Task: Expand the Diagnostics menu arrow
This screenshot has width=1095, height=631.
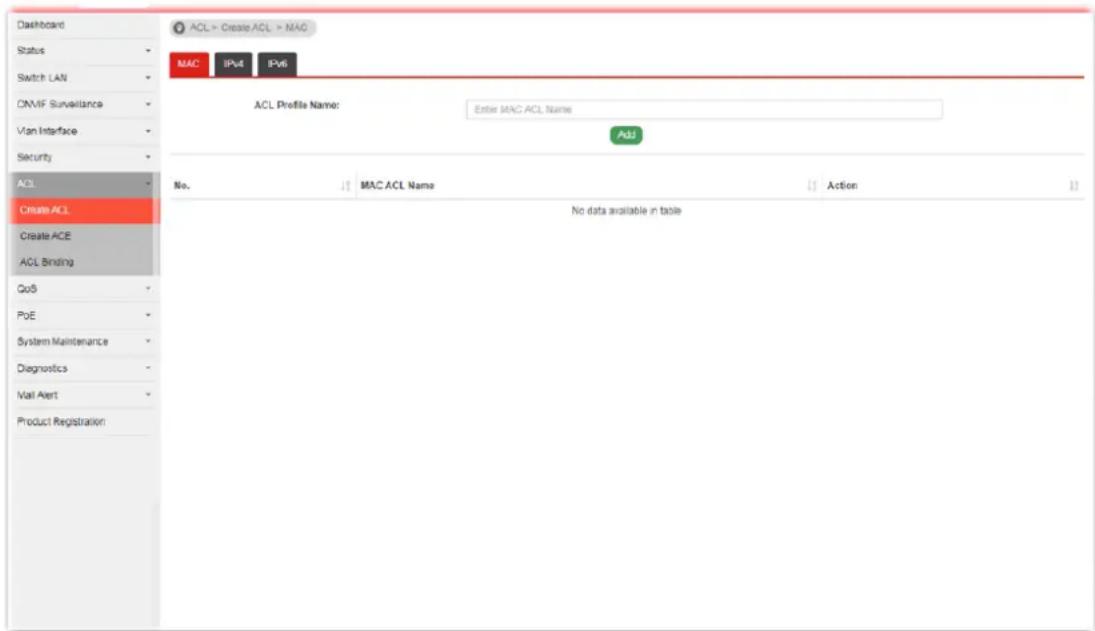Action: (148, 368)
